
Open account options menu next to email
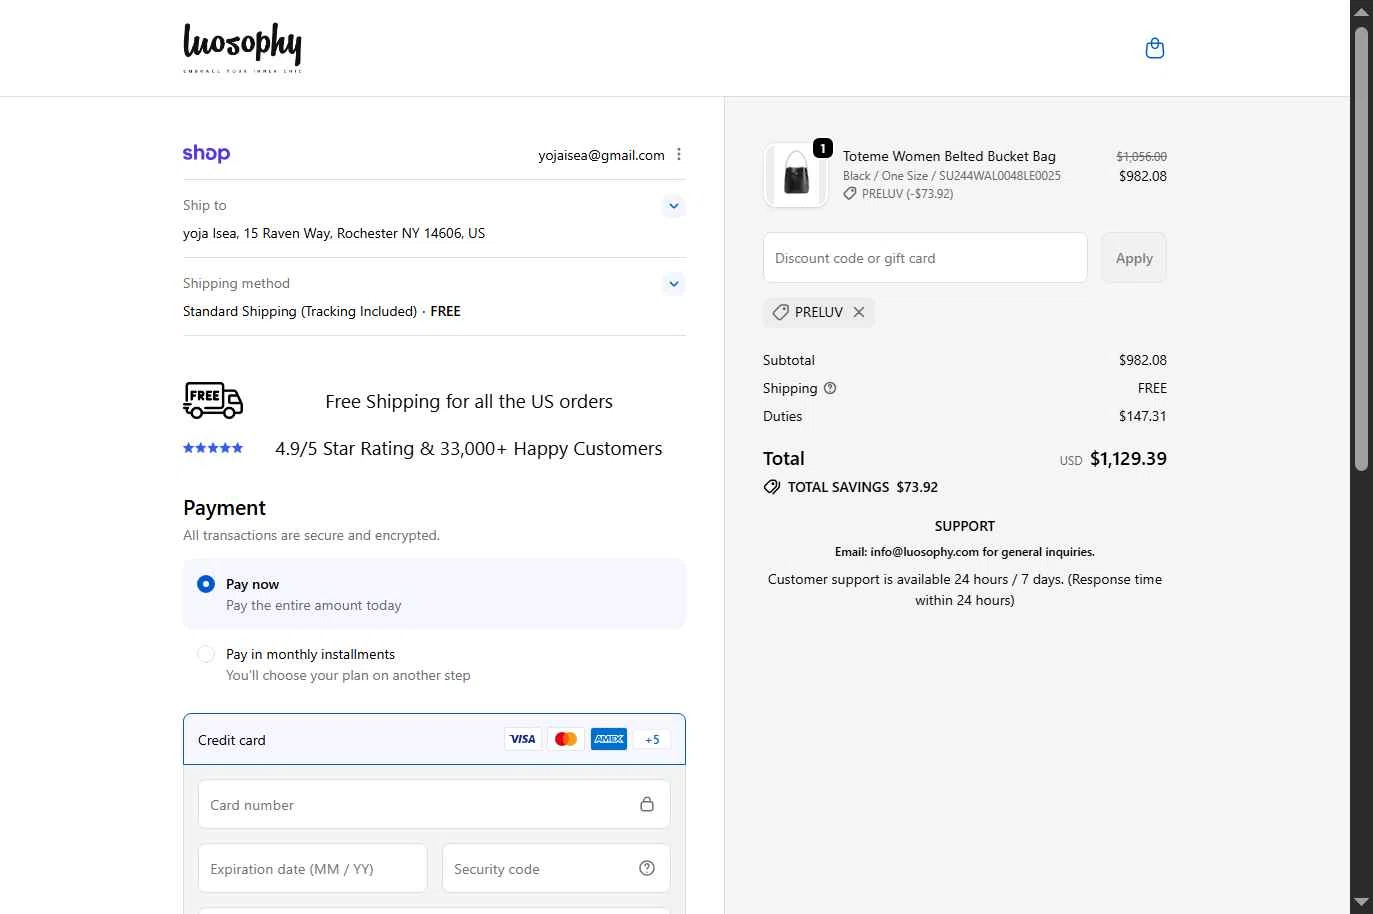coord(679,154)
